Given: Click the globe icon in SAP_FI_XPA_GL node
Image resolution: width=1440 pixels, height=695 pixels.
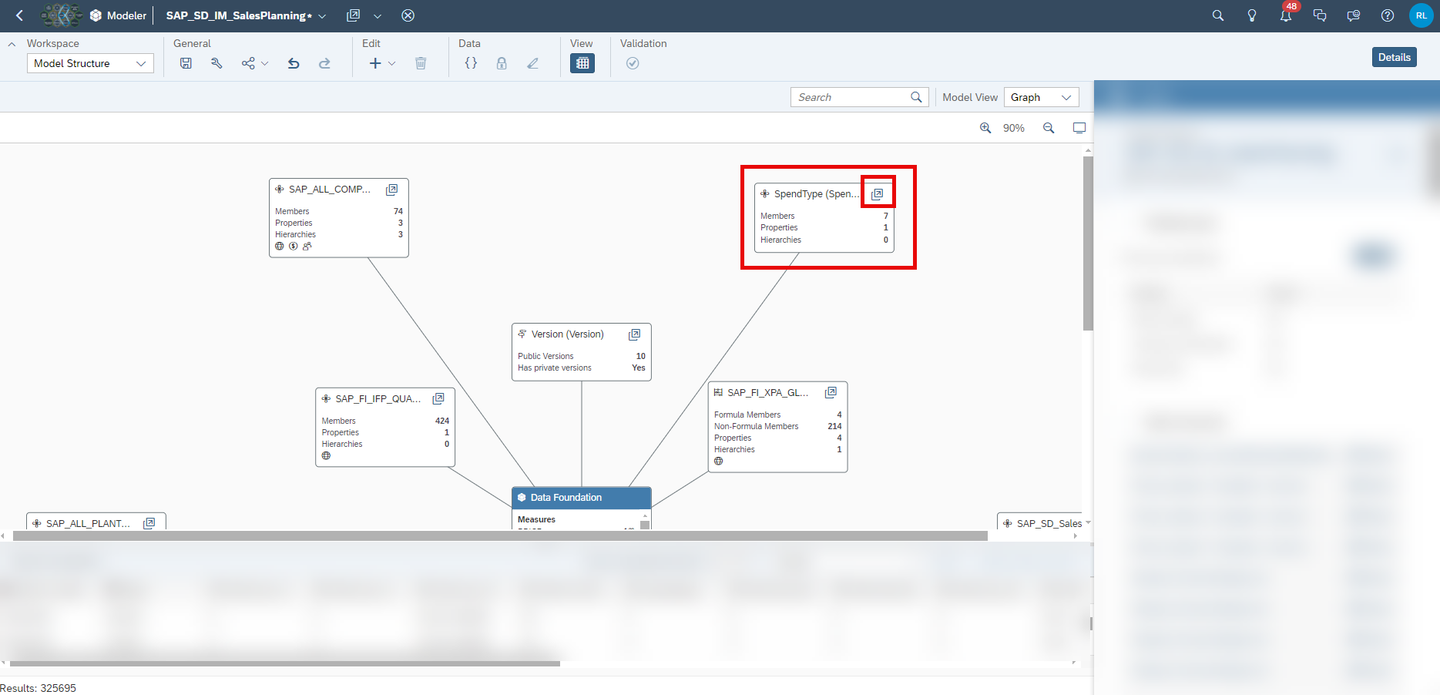Looking at the screenshot, I should (718, 461).
